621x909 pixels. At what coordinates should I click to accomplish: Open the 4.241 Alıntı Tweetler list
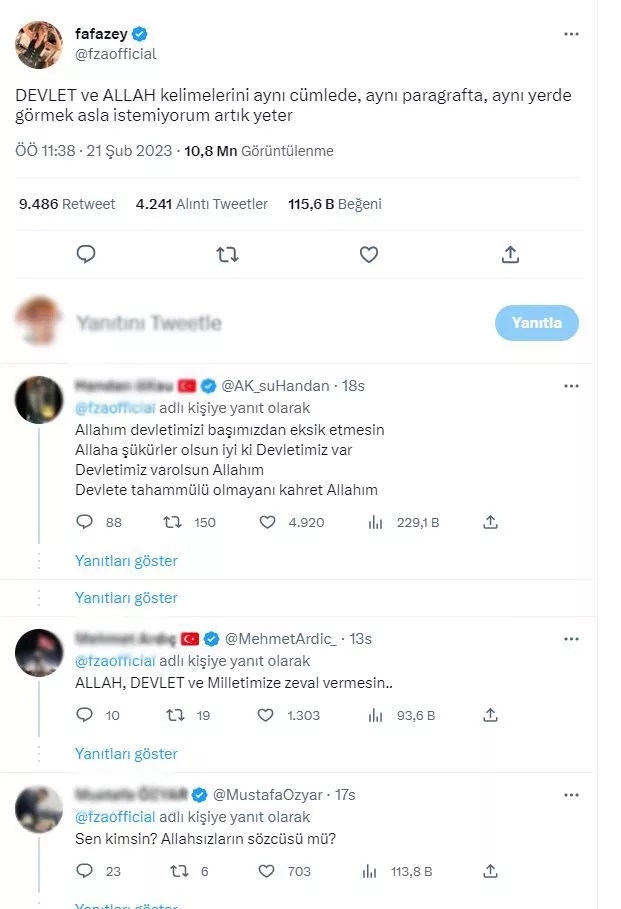click(201, 204)
